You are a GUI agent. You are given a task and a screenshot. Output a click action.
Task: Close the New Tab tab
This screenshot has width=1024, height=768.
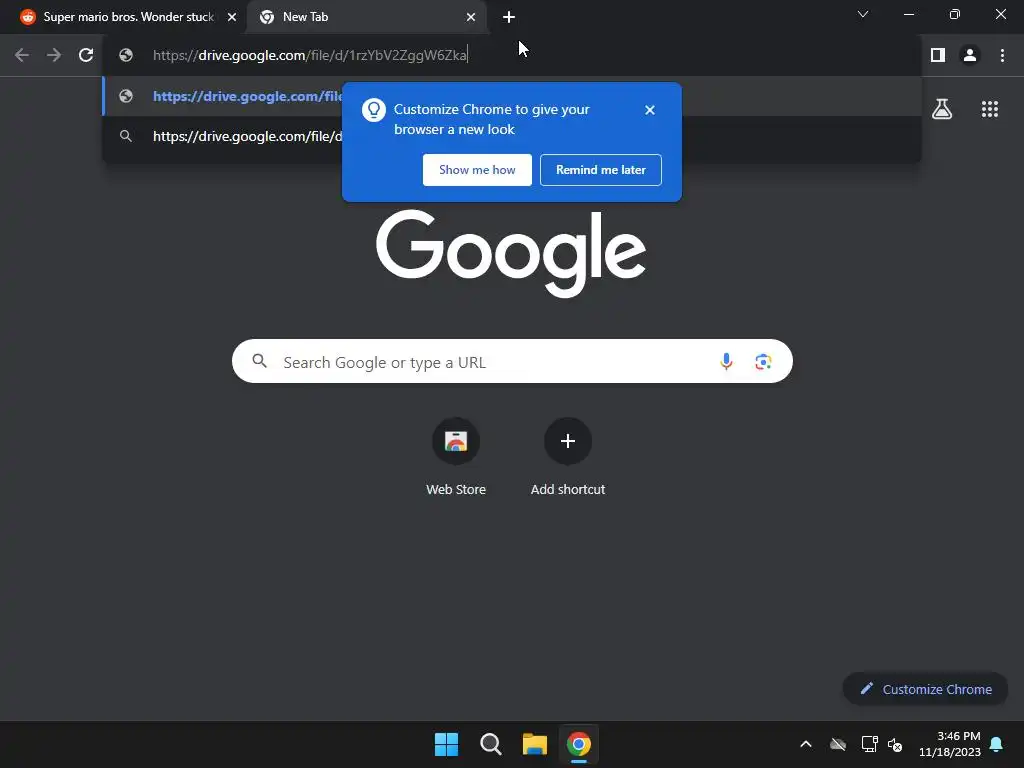tap(471, 17)
